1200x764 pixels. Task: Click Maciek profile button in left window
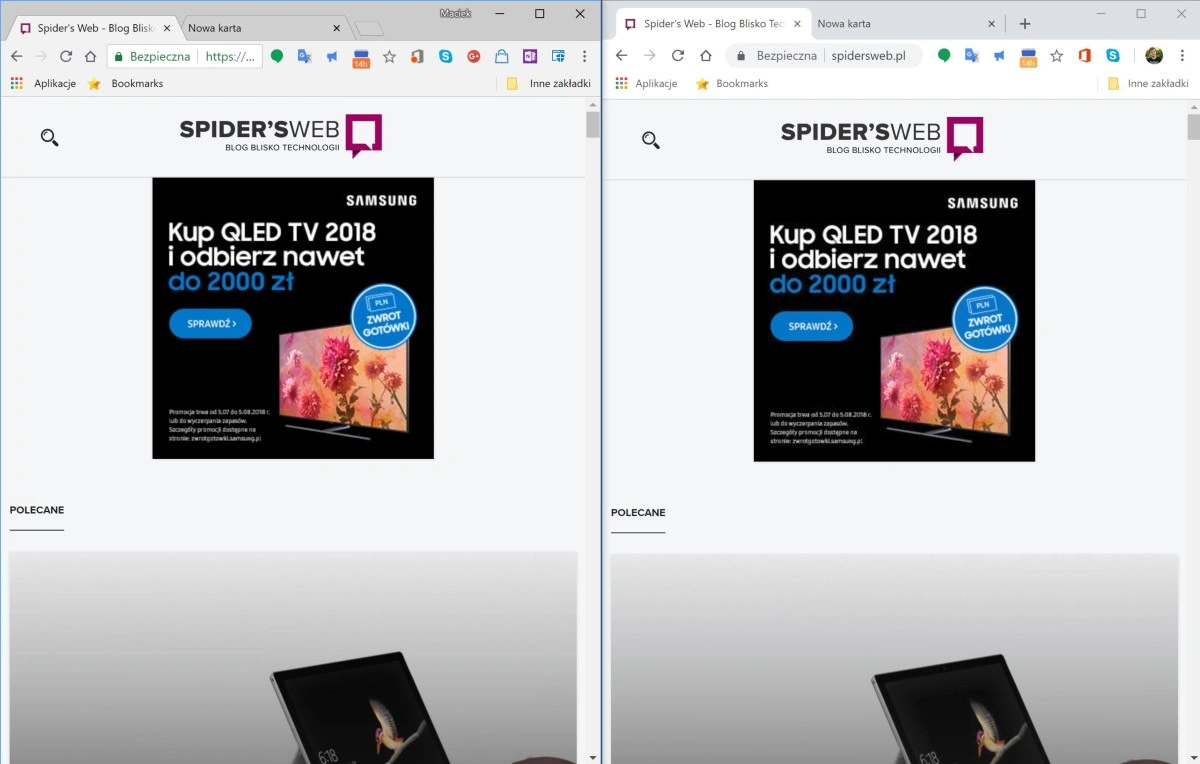coord(455,12)
